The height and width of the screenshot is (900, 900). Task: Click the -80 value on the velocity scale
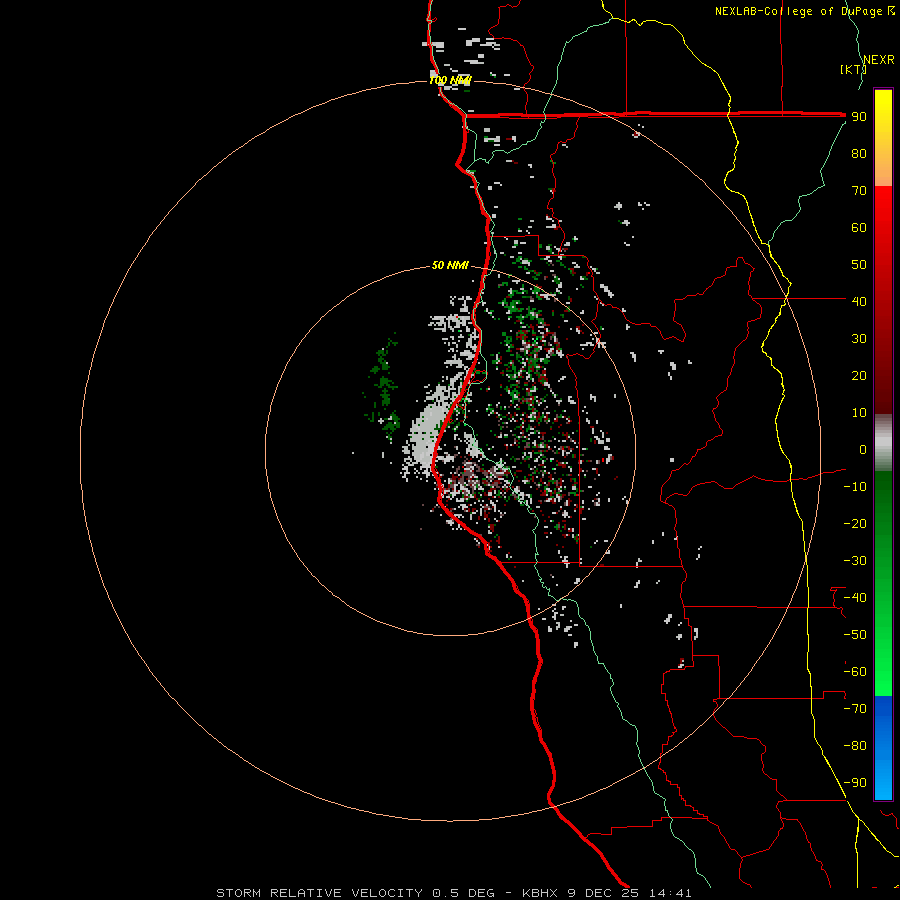[x=855, y=746]
